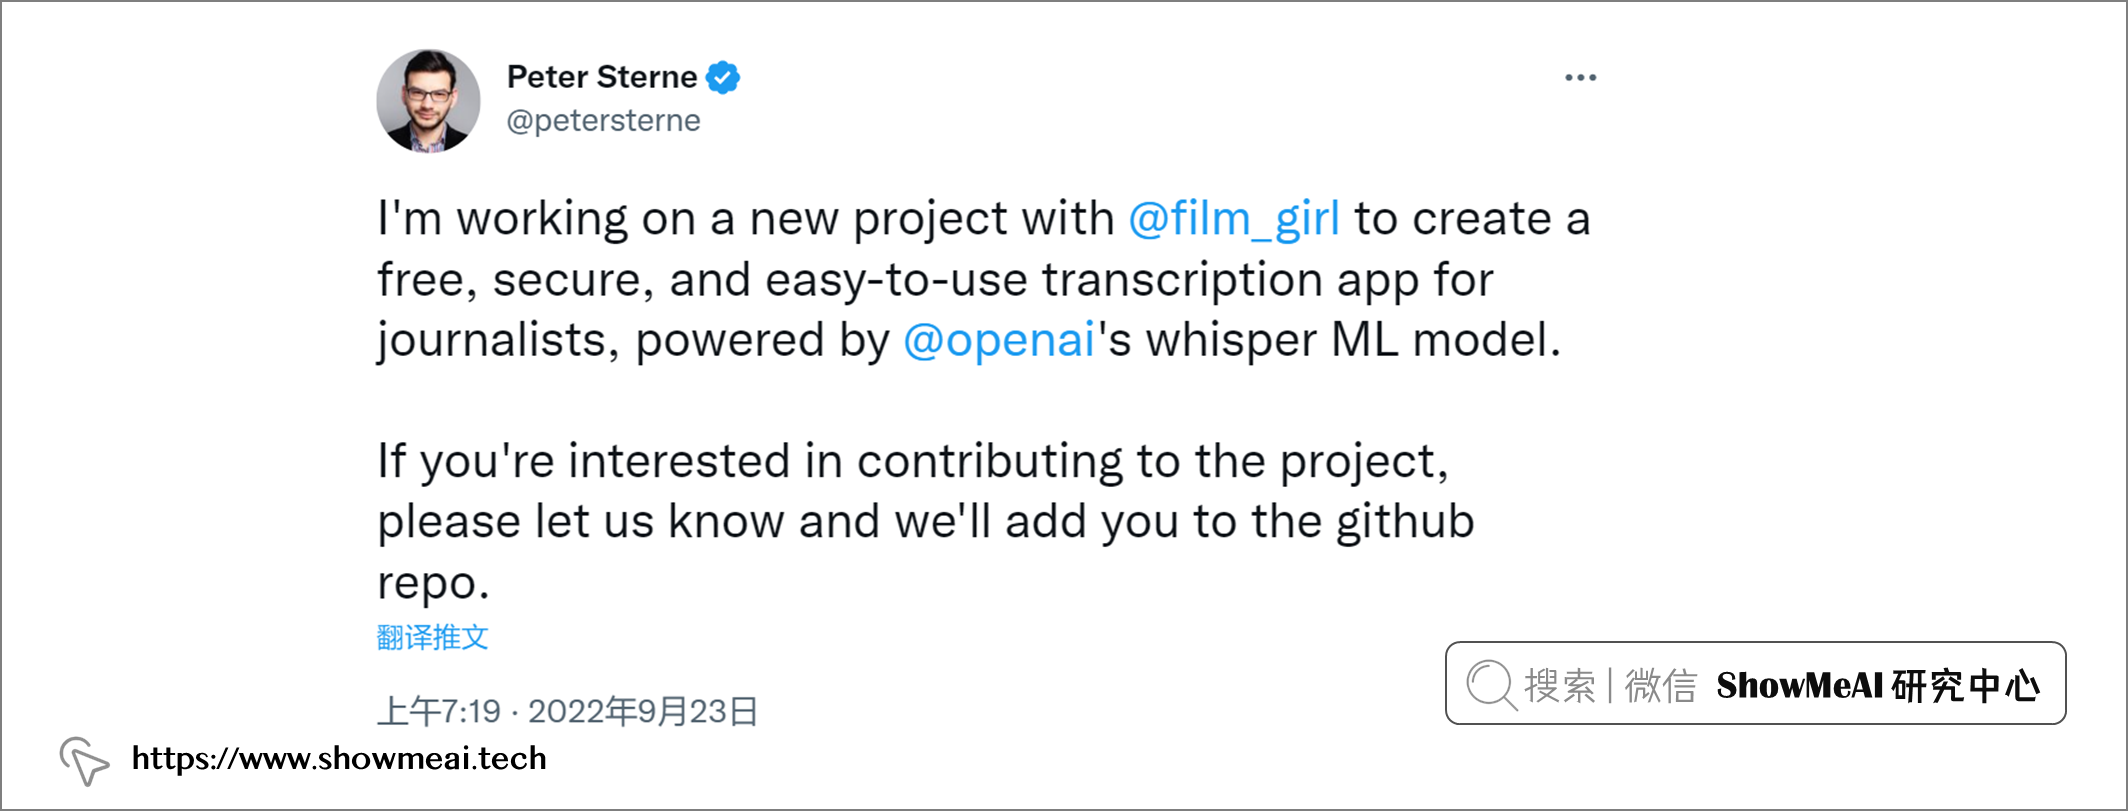Image resolution: width=2128 pixels, height=811 pixels.
Task: Open the tweet's three-dot more options menu
Action: pos(1580,78)
